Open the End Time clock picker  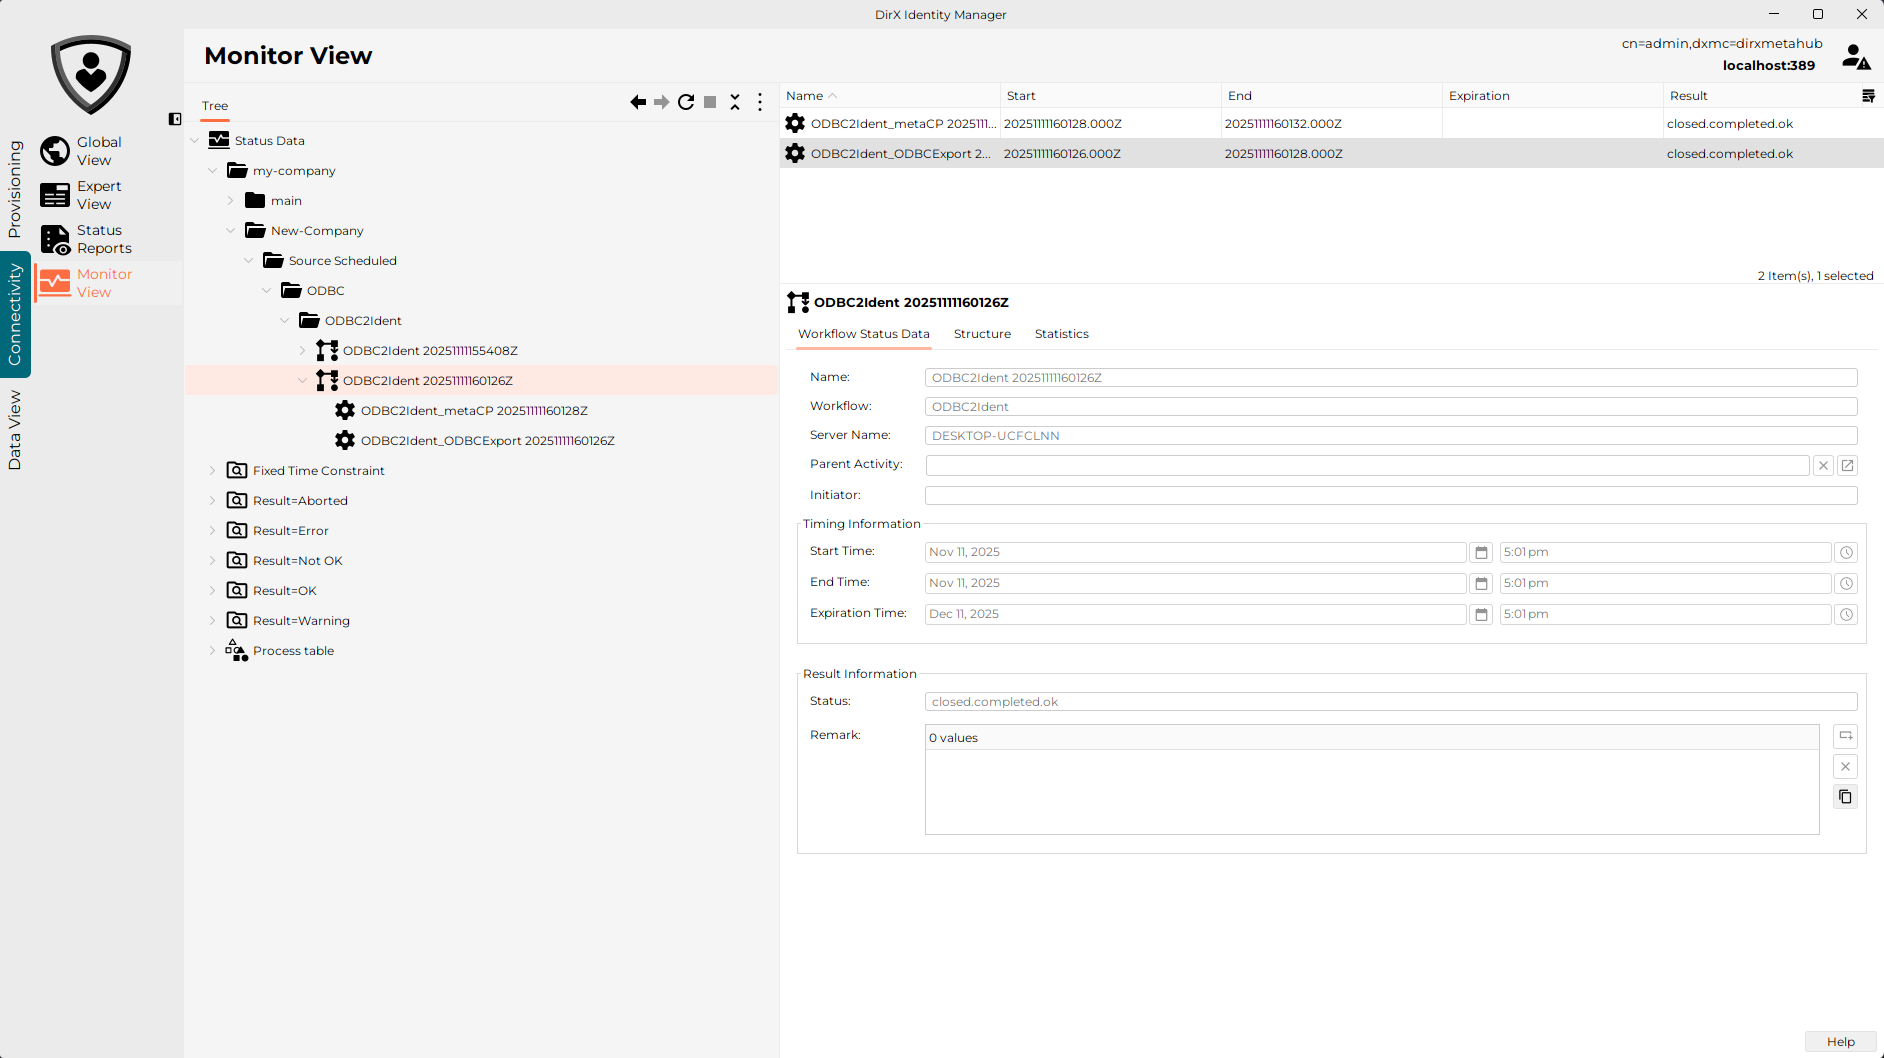coord(1847,584)
